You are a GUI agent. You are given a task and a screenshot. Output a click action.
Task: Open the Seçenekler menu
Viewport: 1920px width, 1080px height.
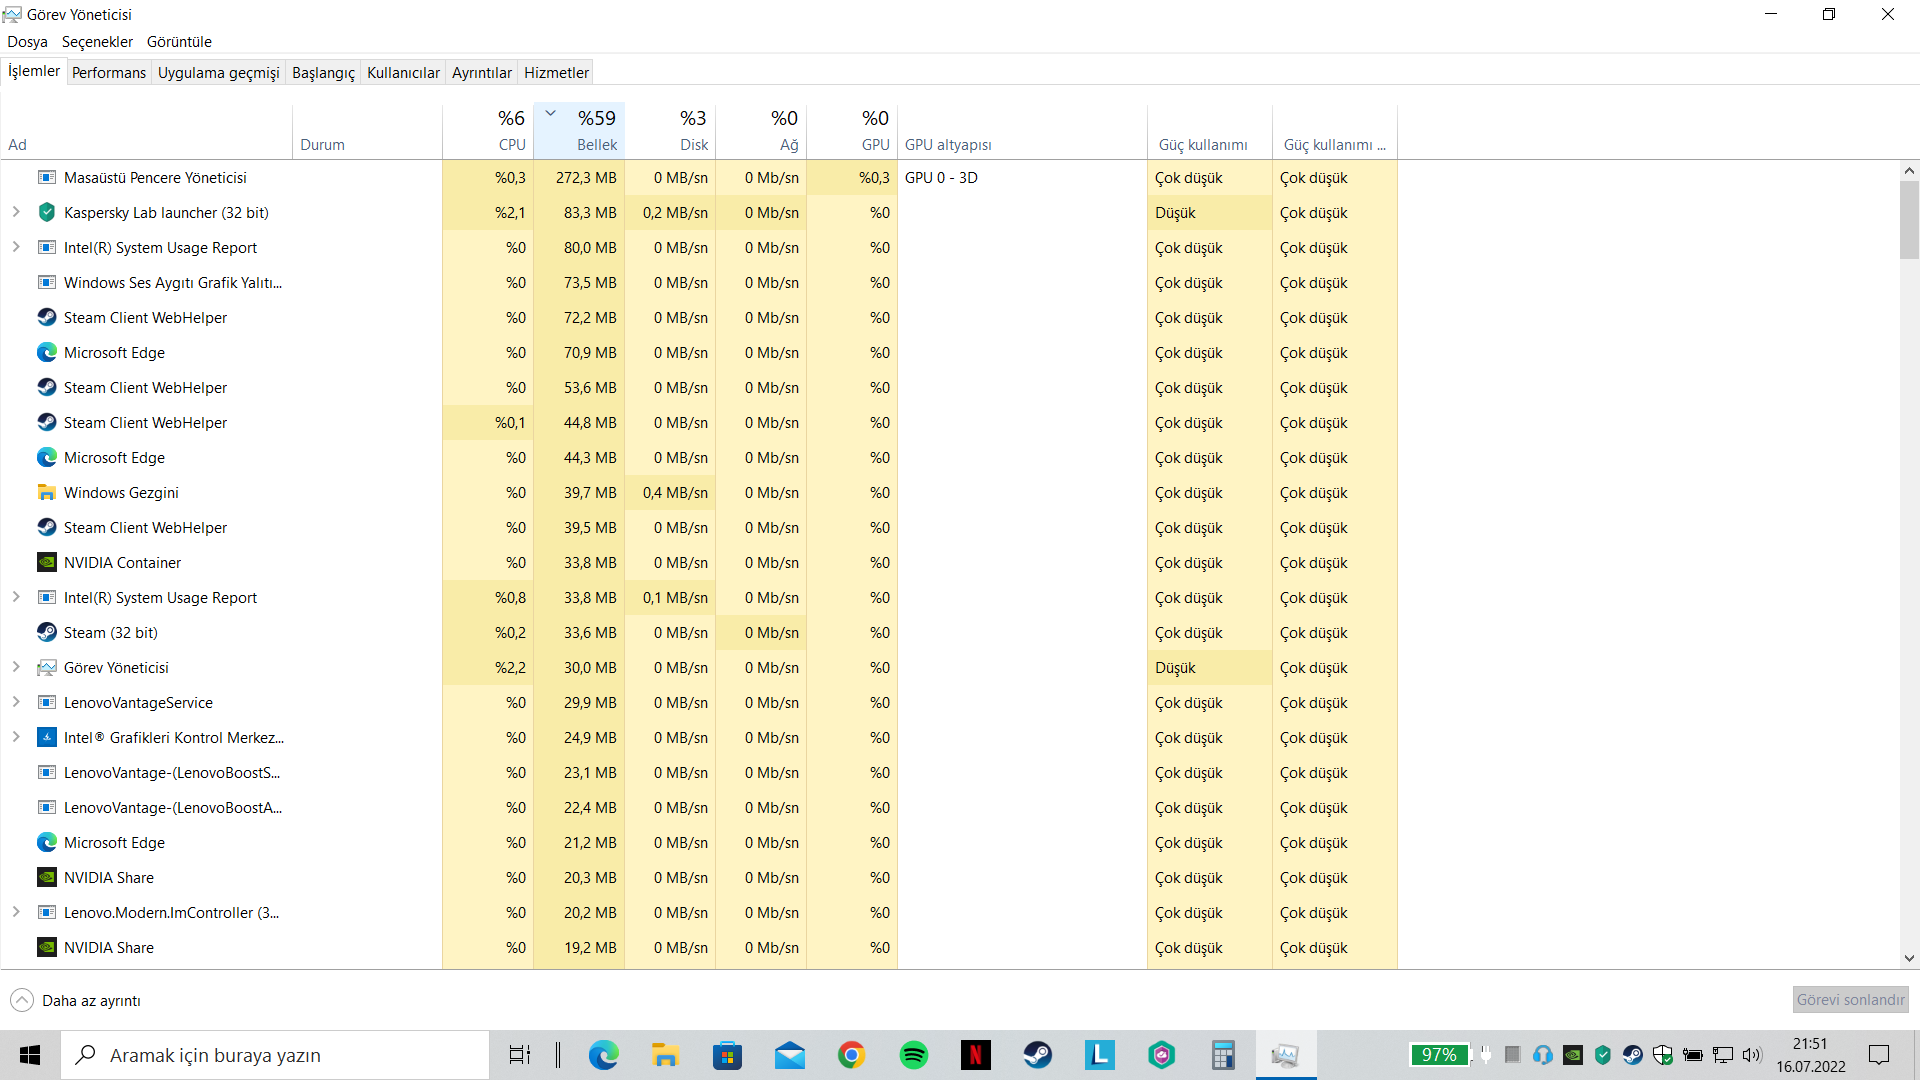[97, 42]
